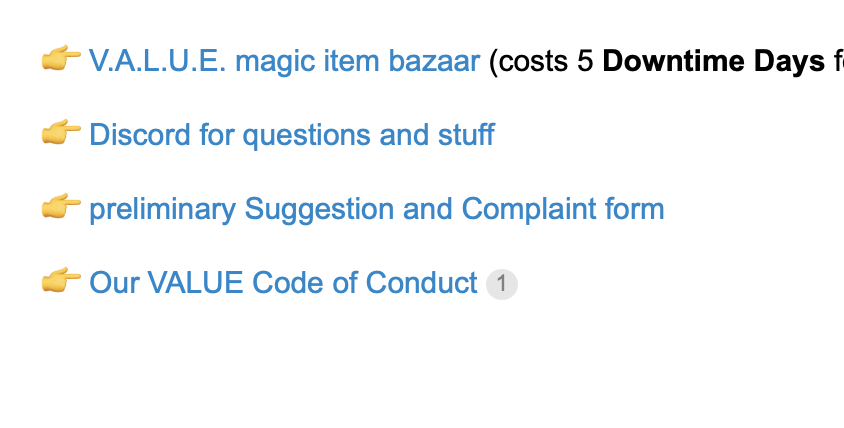Screen dimensions: 844x428
Task: Click the word 'Complaint' in the form link
Action: pos(529,209)
